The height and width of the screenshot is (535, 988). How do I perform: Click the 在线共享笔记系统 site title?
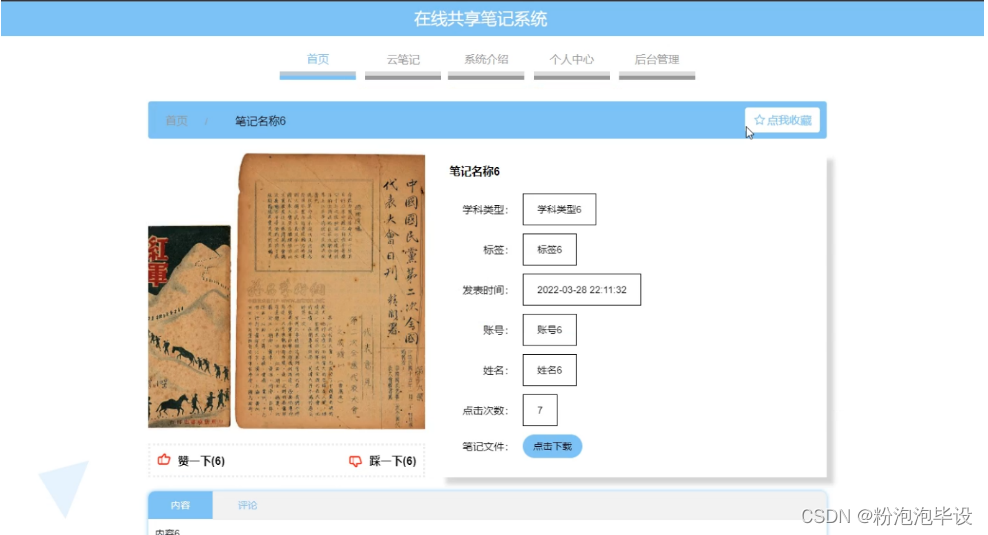tap(480, 19)
